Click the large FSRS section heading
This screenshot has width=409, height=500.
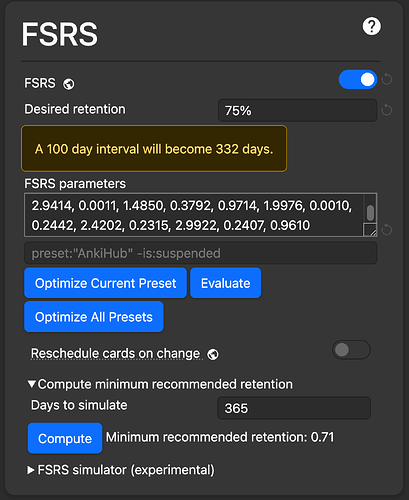coord(60,34)
